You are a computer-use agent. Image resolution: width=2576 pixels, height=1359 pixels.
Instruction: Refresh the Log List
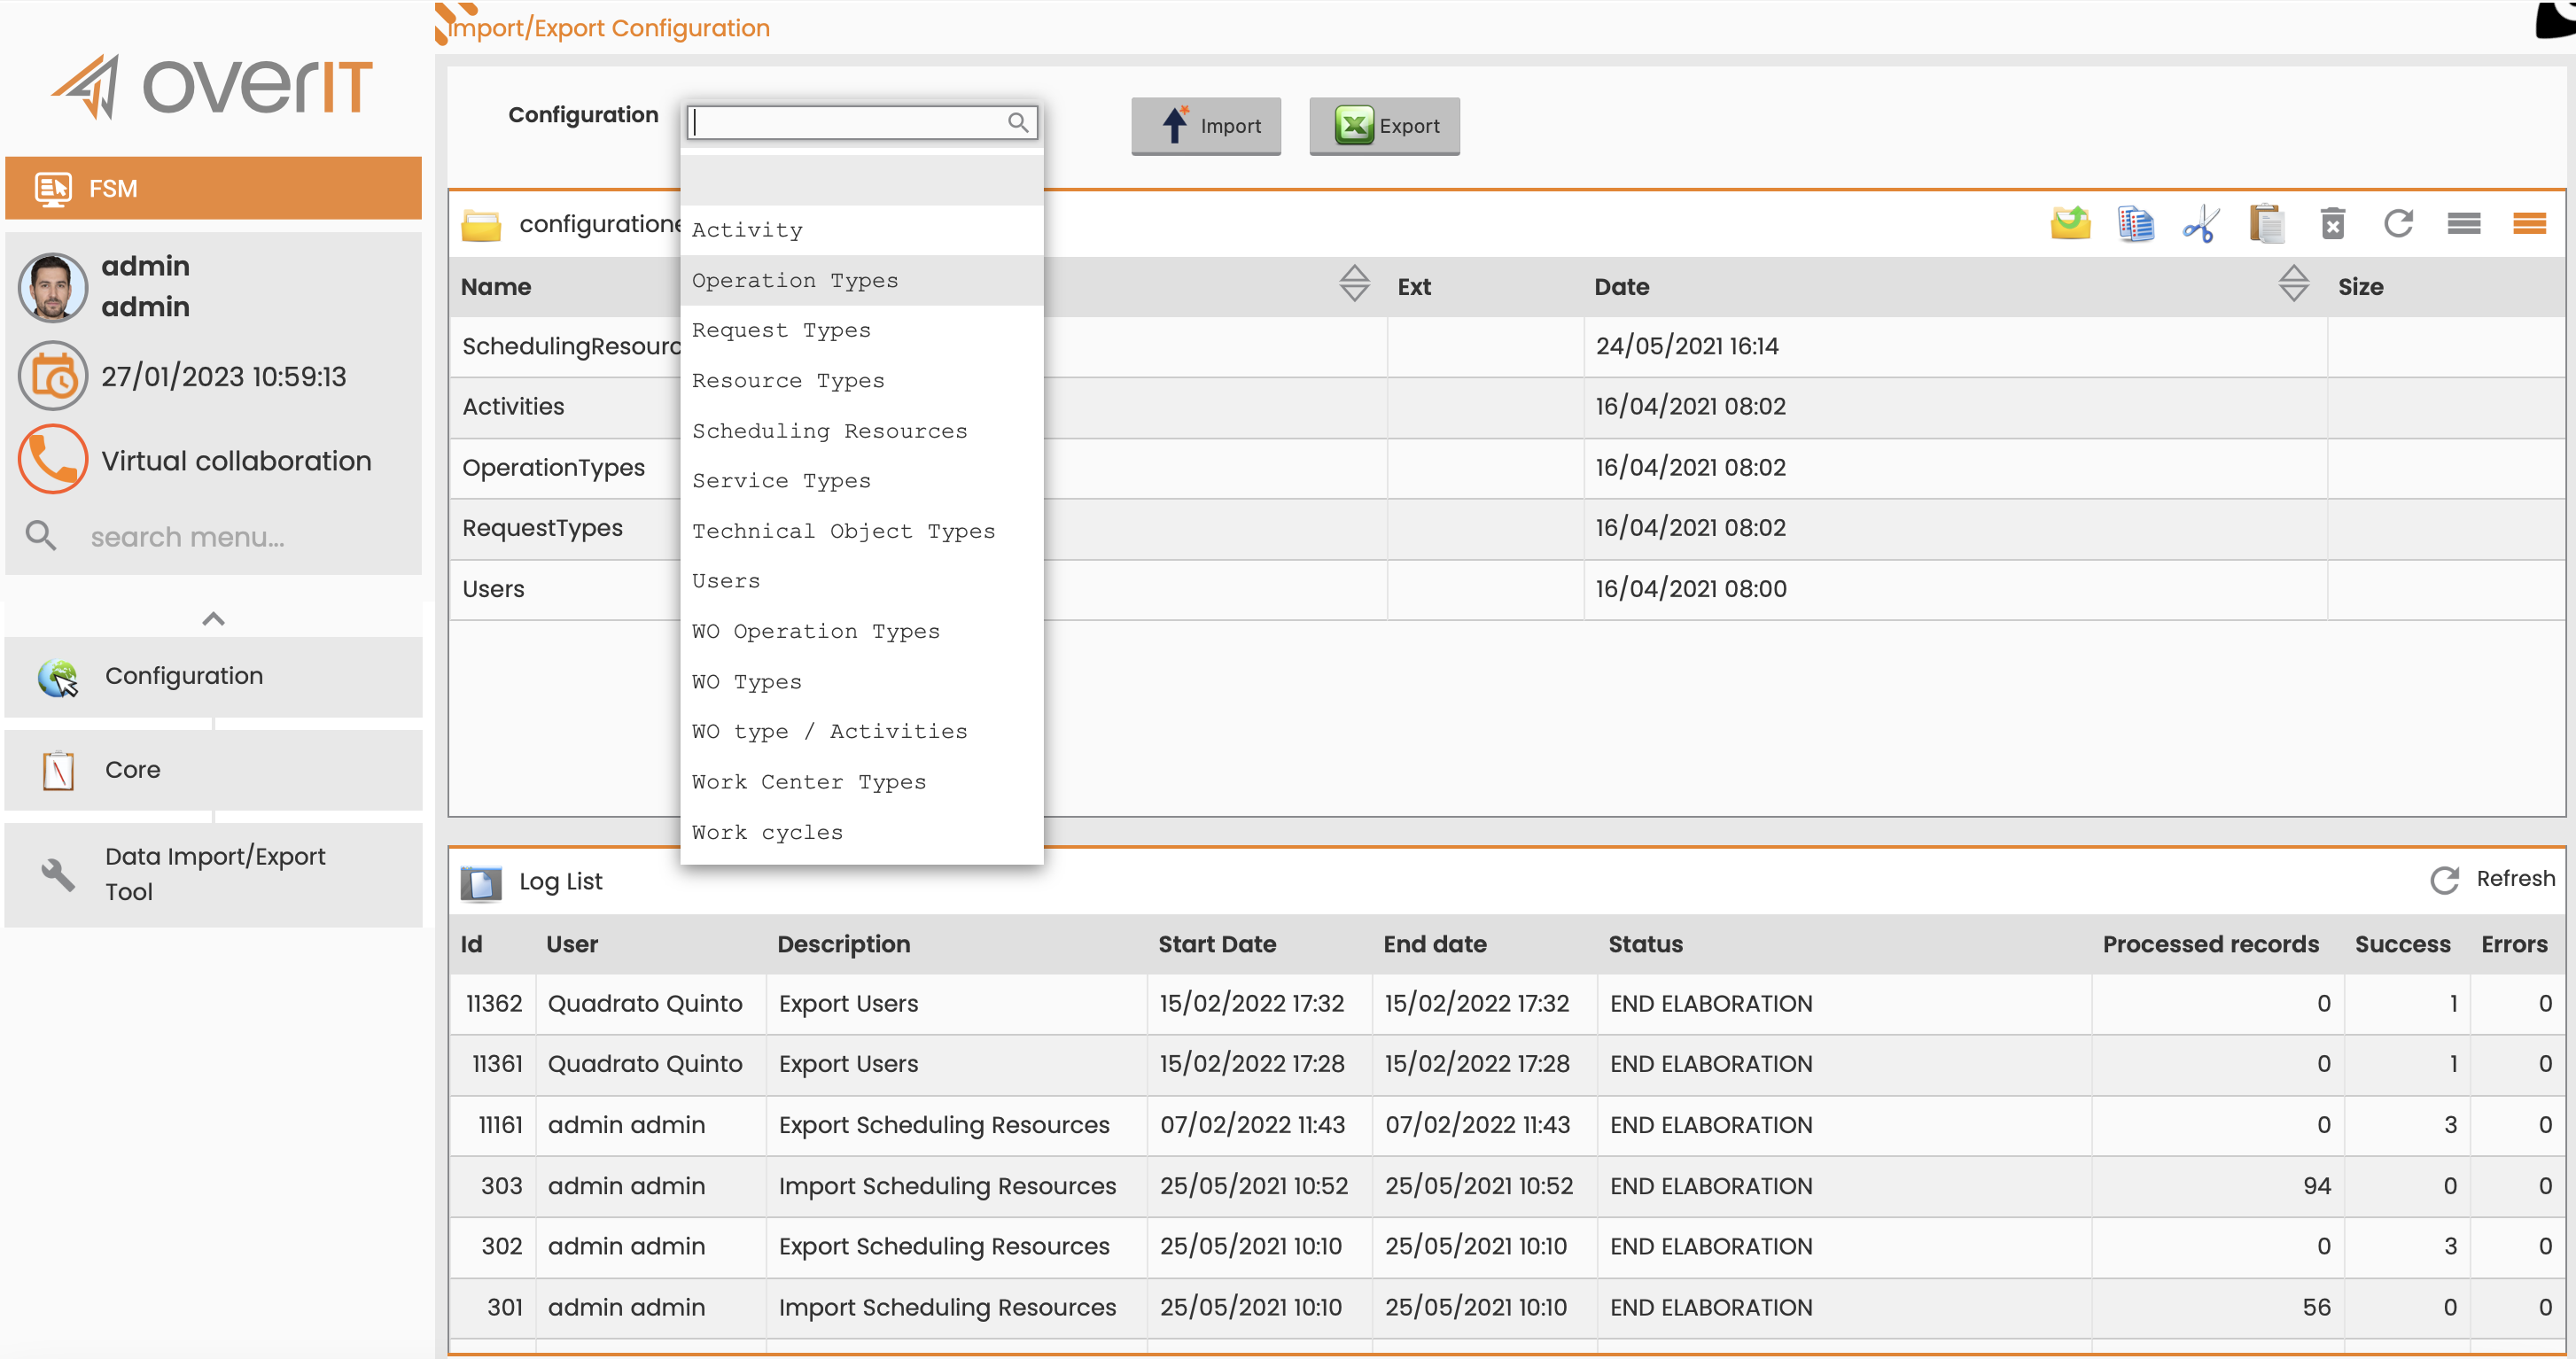pyautogui.click(x=2492, y=879)
